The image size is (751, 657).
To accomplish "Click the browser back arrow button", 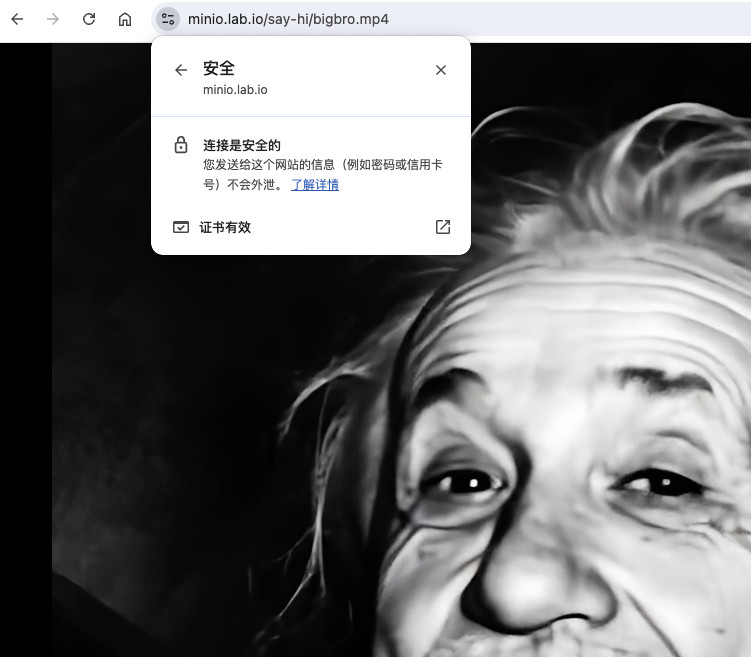I will (17, 19).
